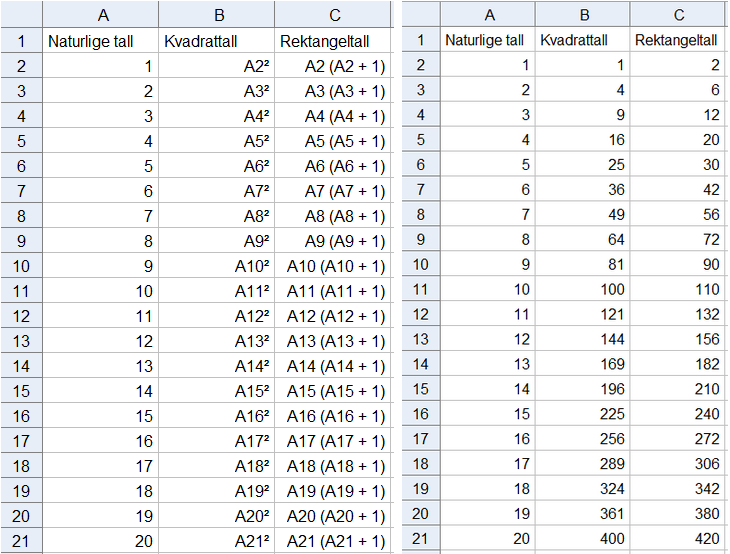Image resolution: width=730 pixels, height=554 pixels.
Task: Select the cell showing value 400
Action: (x=583, y=540)
